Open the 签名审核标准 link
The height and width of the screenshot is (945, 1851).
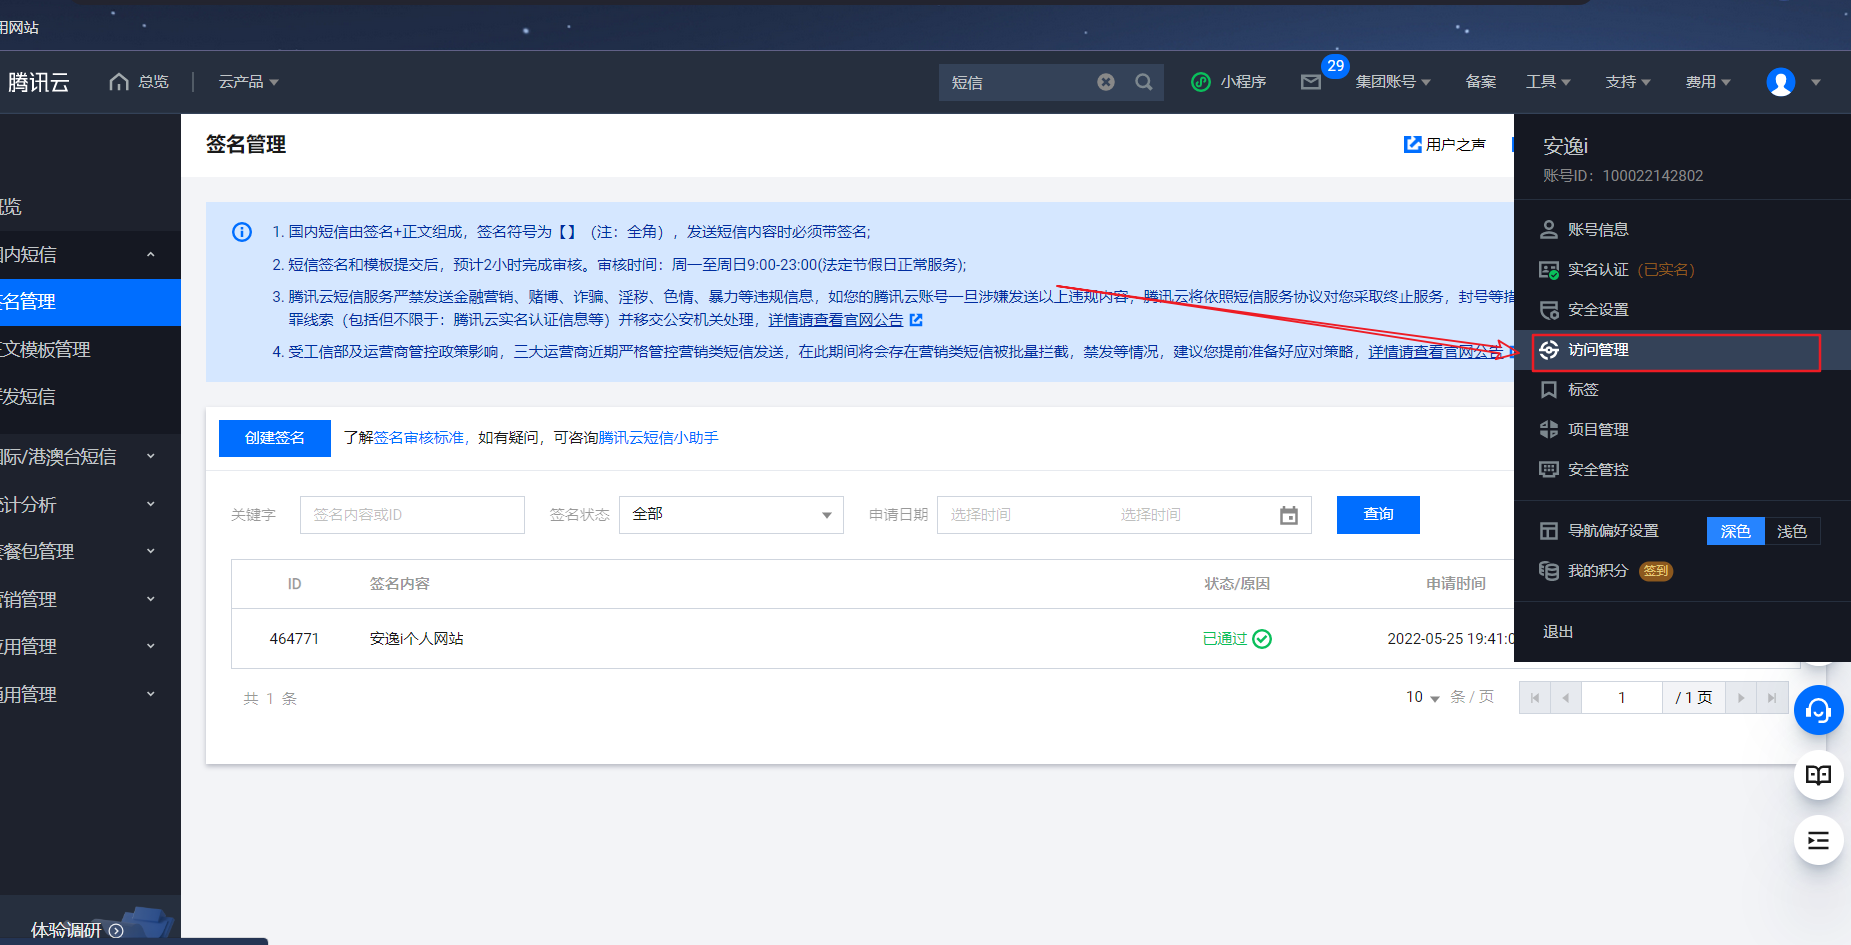419,438
